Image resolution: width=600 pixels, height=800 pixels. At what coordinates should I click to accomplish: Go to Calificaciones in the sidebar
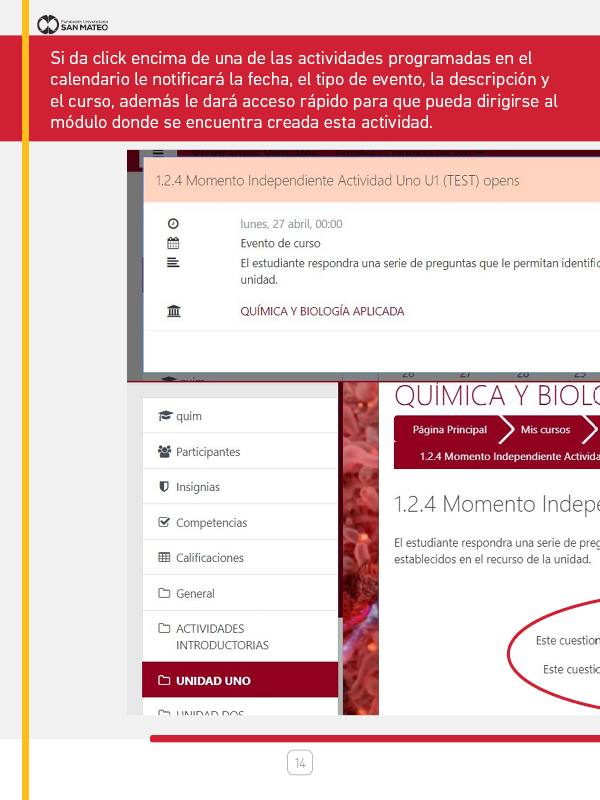click(209, 558)
